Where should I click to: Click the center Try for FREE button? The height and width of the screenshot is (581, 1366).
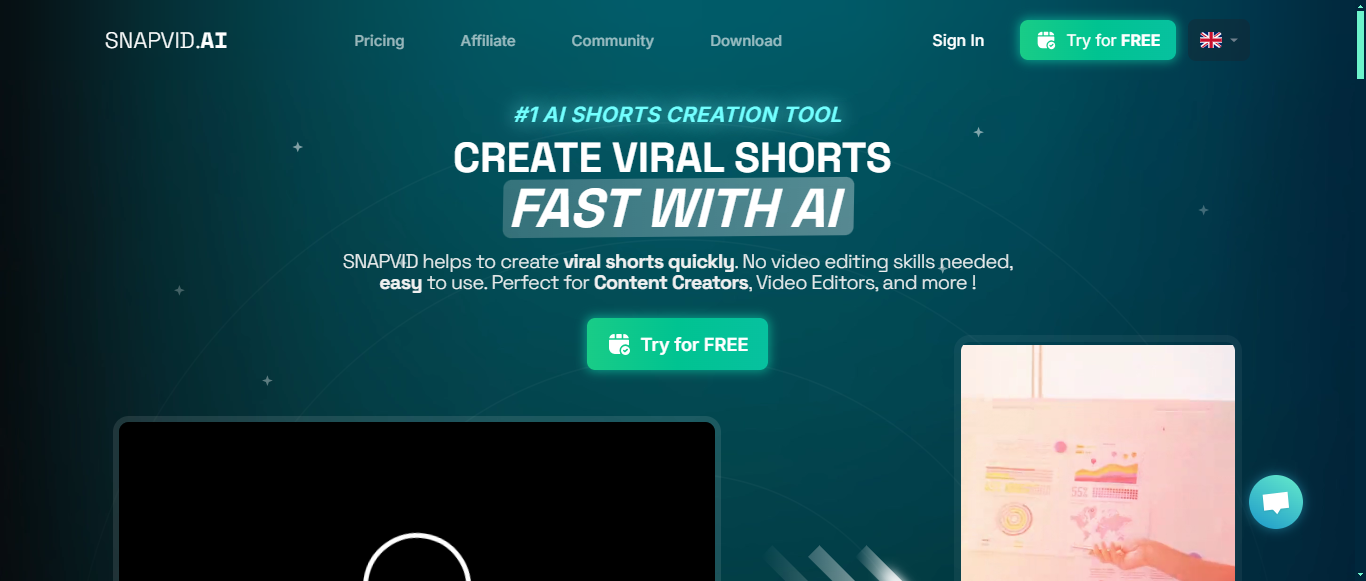pos(677,344)
